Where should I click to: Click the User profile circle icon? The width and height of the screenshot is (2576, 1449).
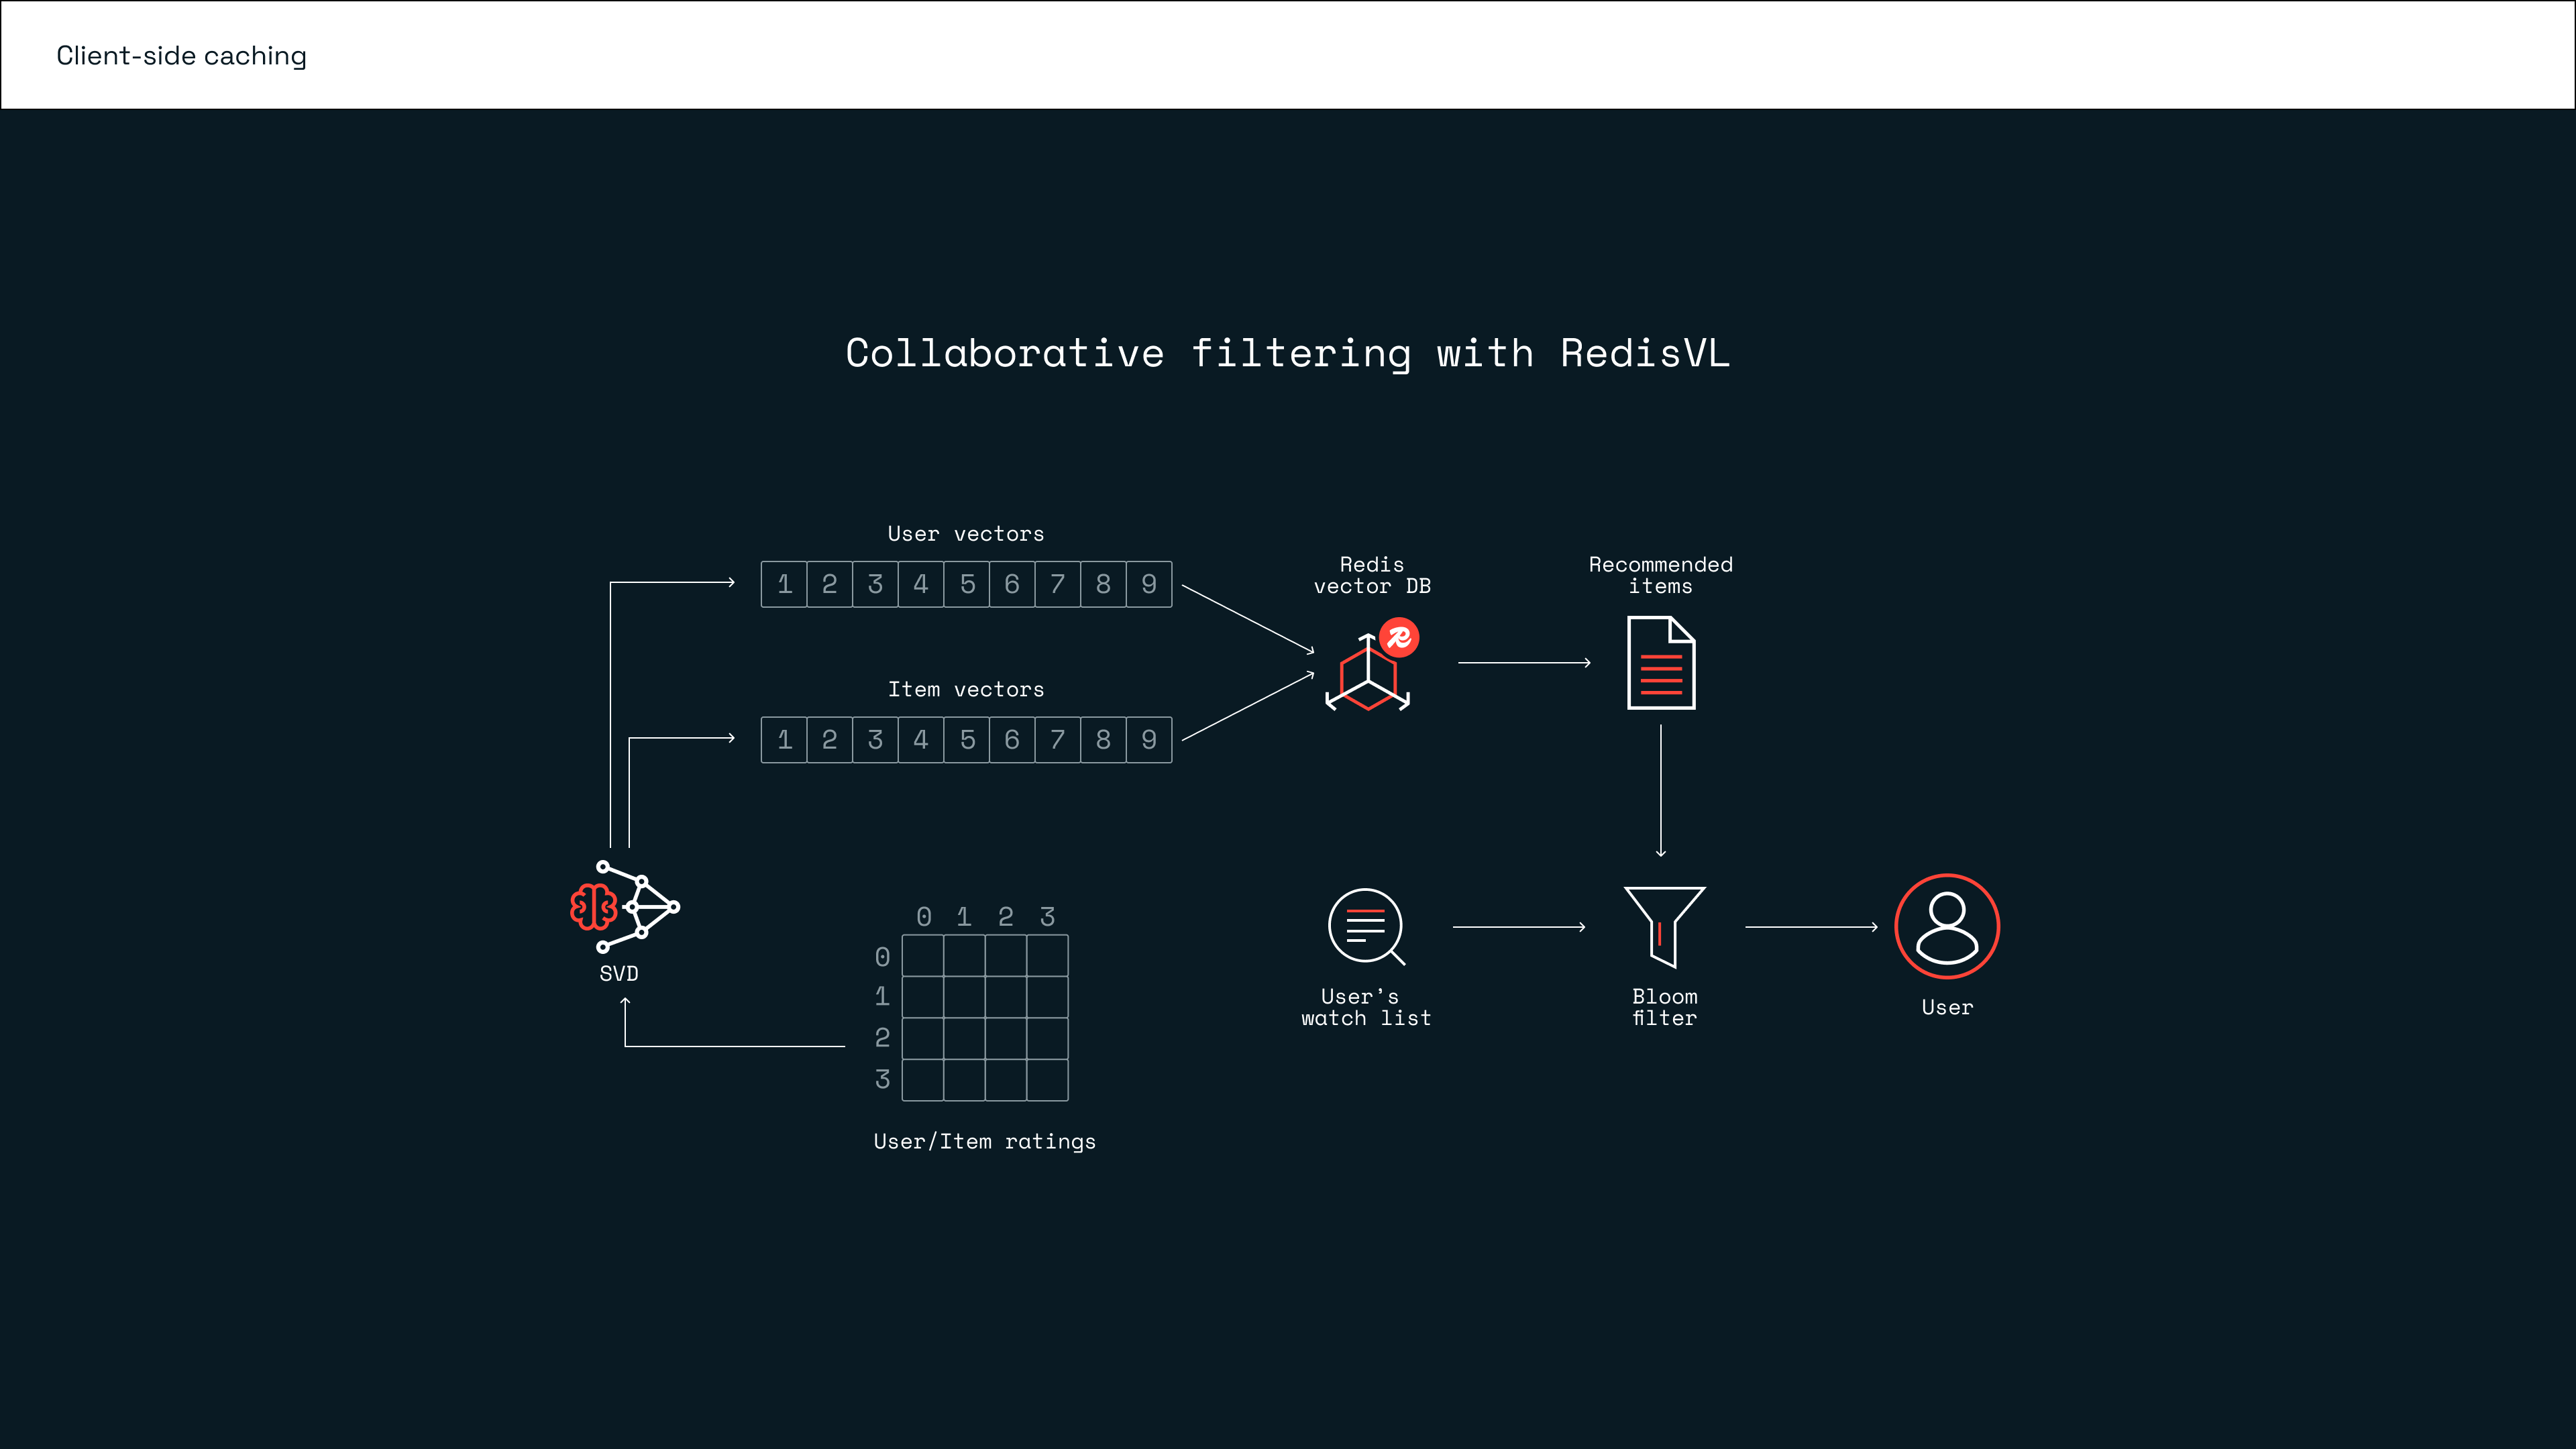tap(1946, 926)
